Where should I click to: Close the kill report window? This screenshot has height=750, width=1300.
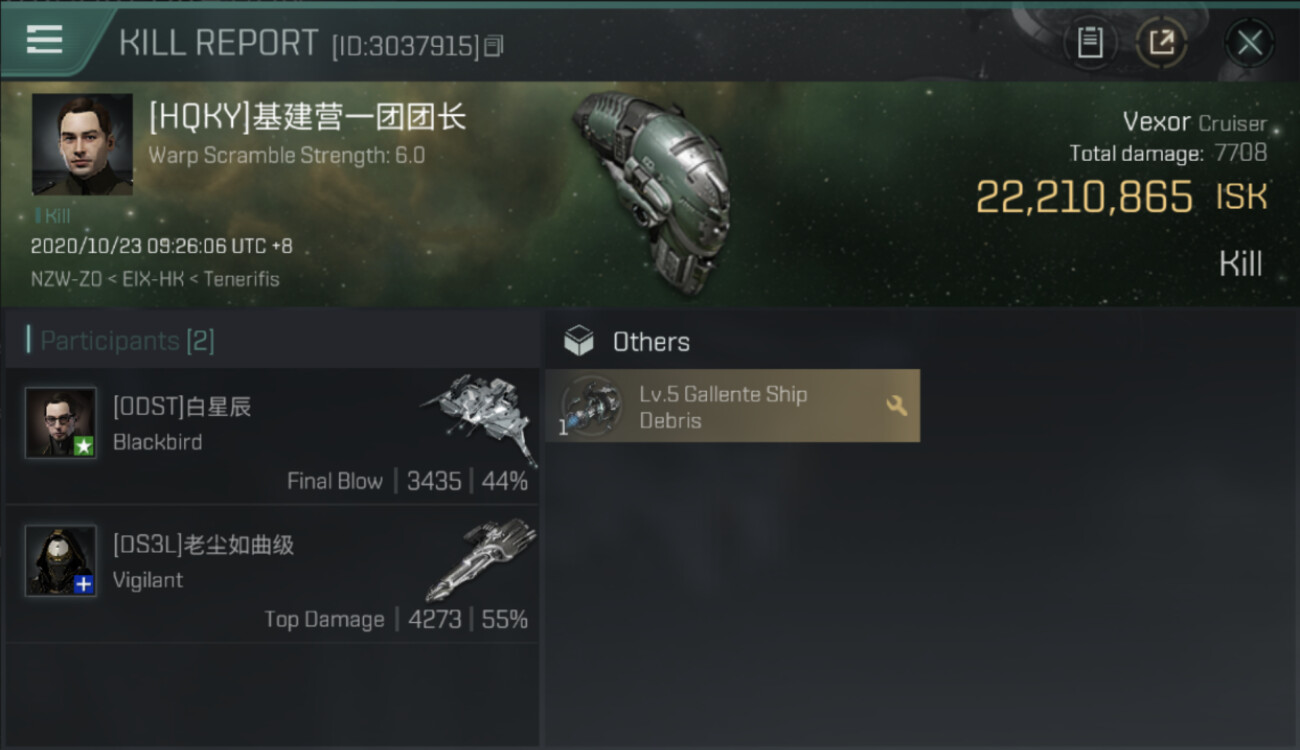1249,43
